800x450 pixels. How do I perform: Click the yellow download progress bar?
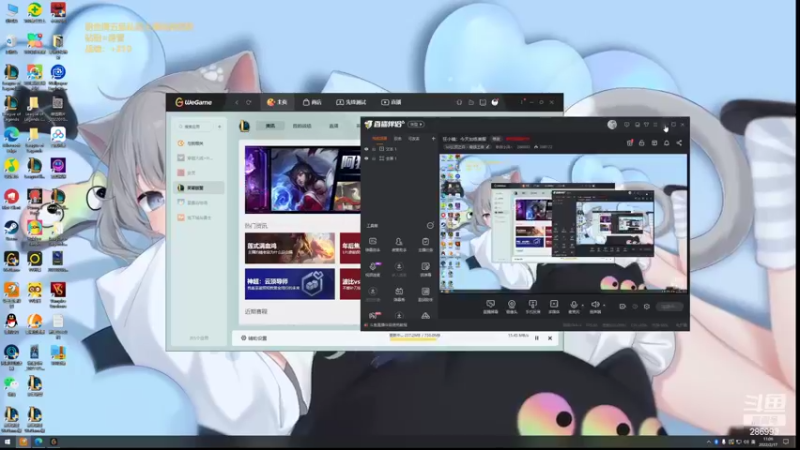[x=414, y=339]
